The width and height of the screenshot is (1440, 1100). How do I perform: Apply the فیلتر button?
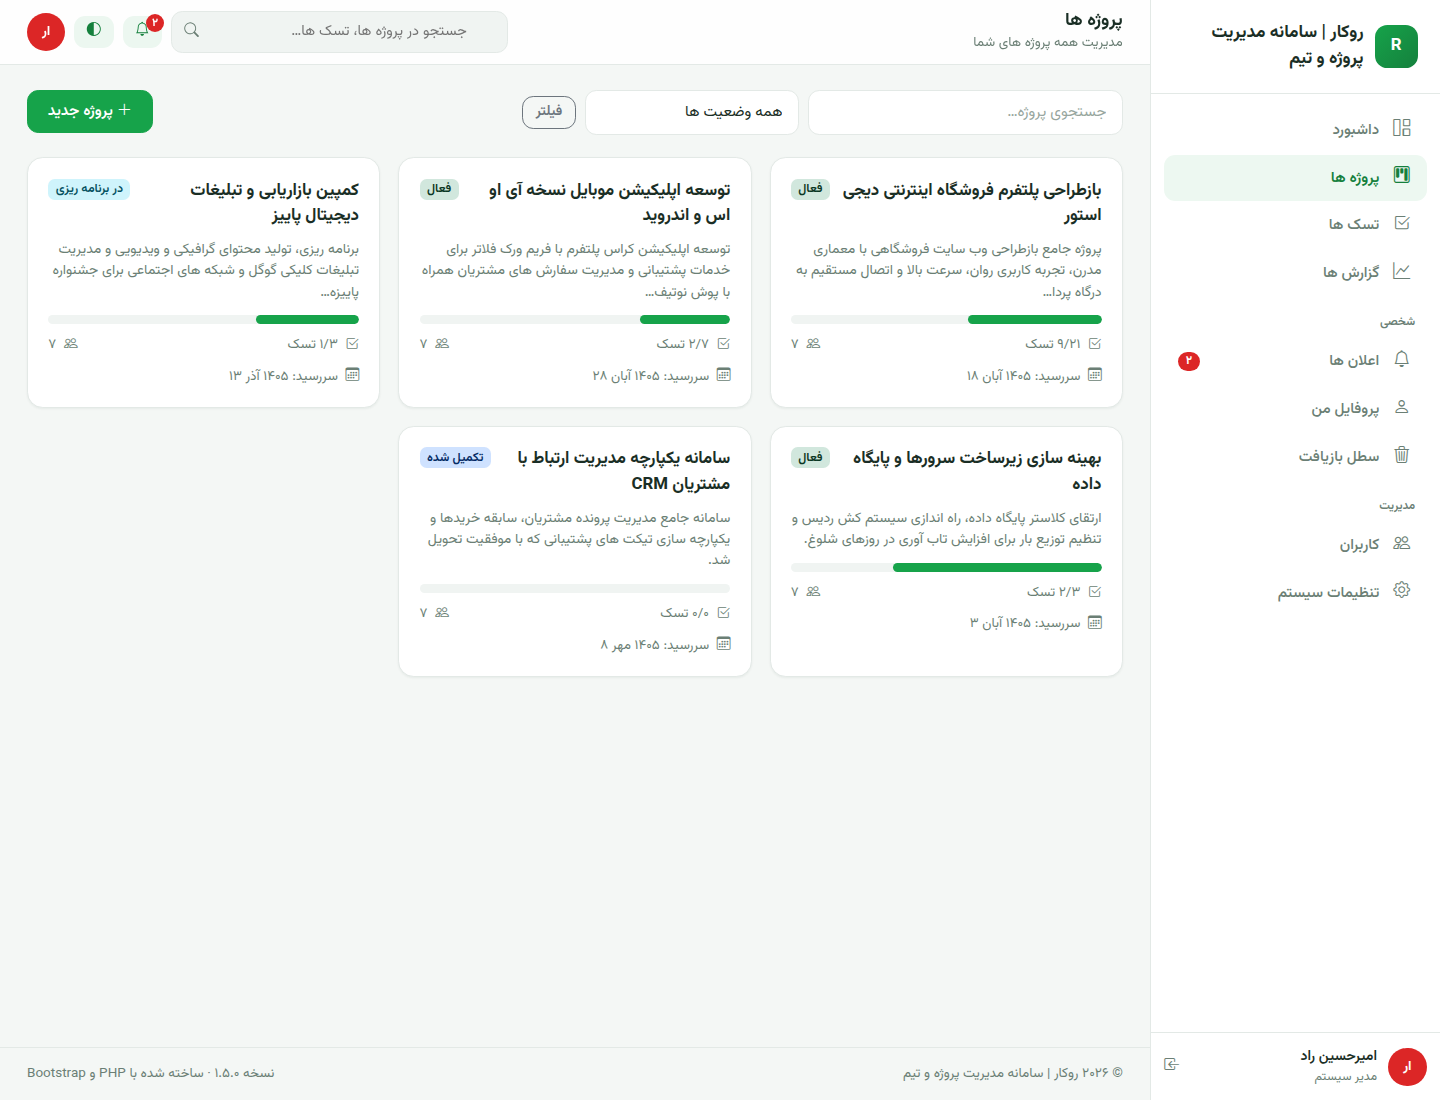549,112
